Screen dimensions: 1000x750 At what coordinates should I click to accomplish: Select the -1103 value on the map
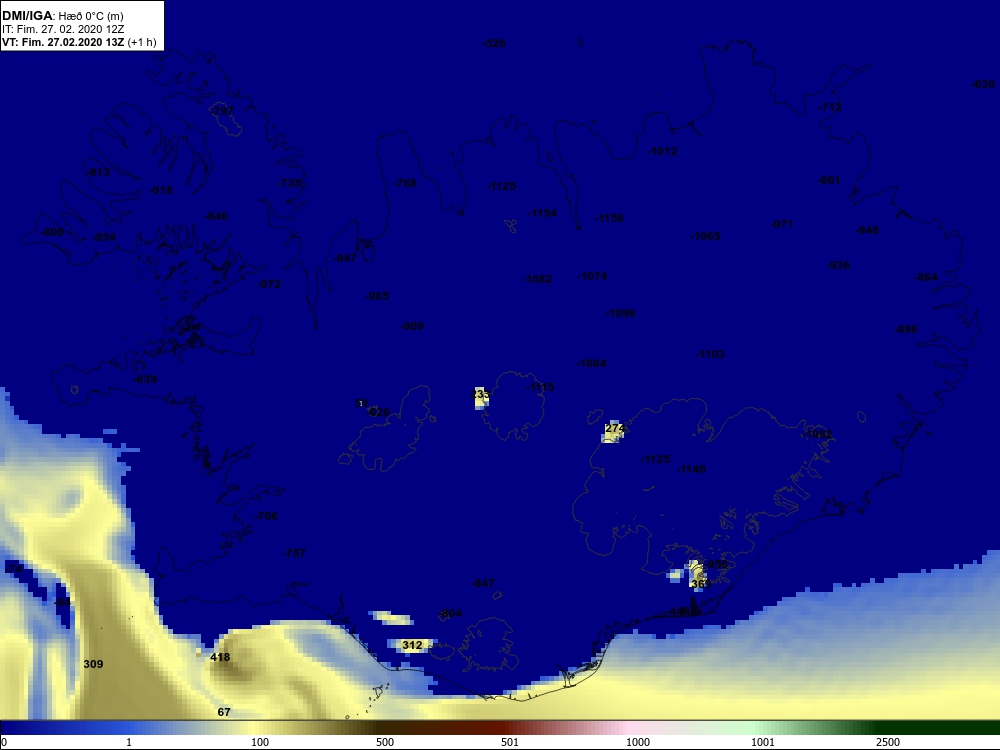[710, 354]
